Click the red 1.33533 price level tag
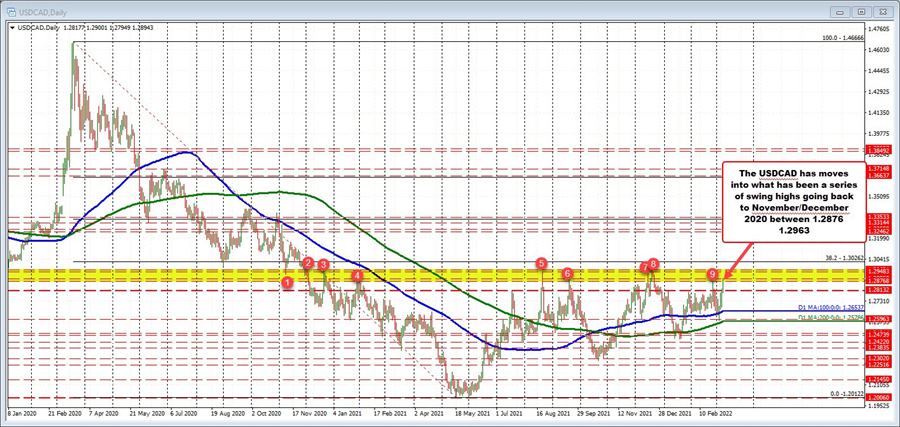Viewport: 900px width, 427px height. [878, 218]
